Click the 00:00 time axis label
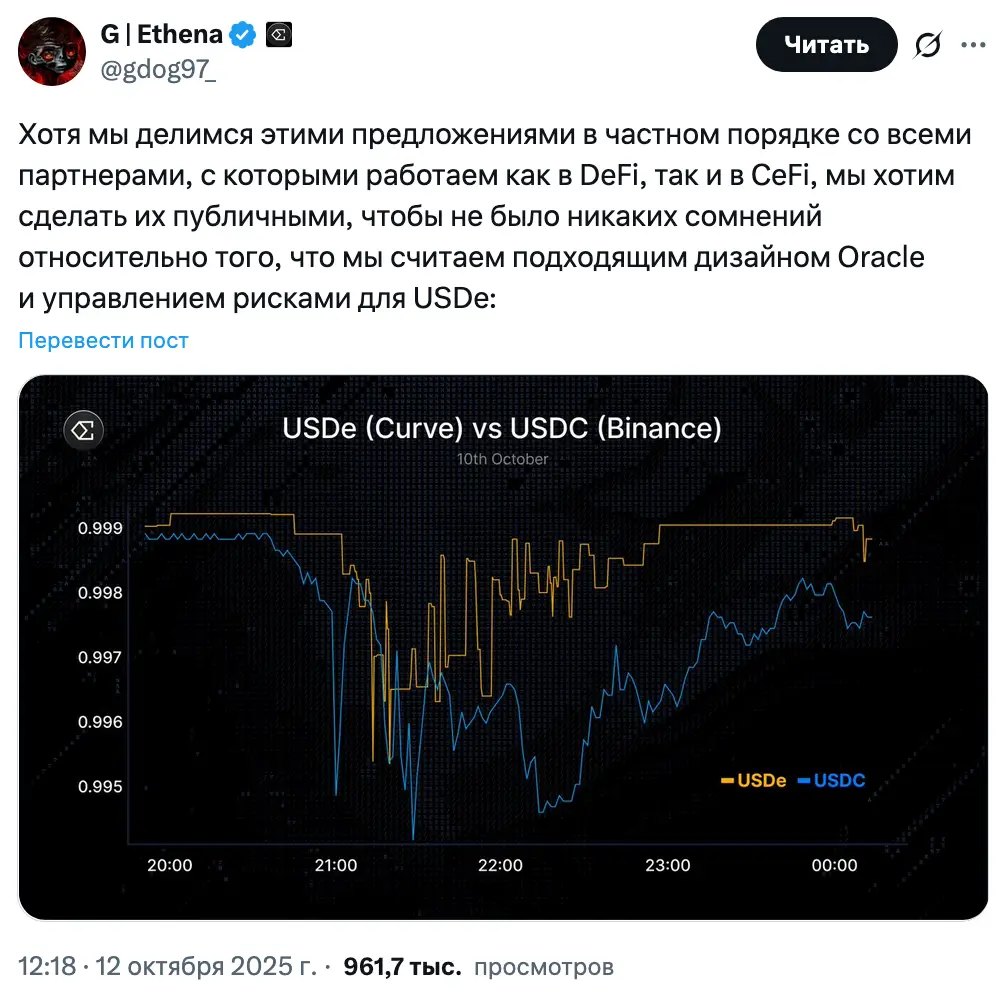1008x996 pixels. click(833, 865)
